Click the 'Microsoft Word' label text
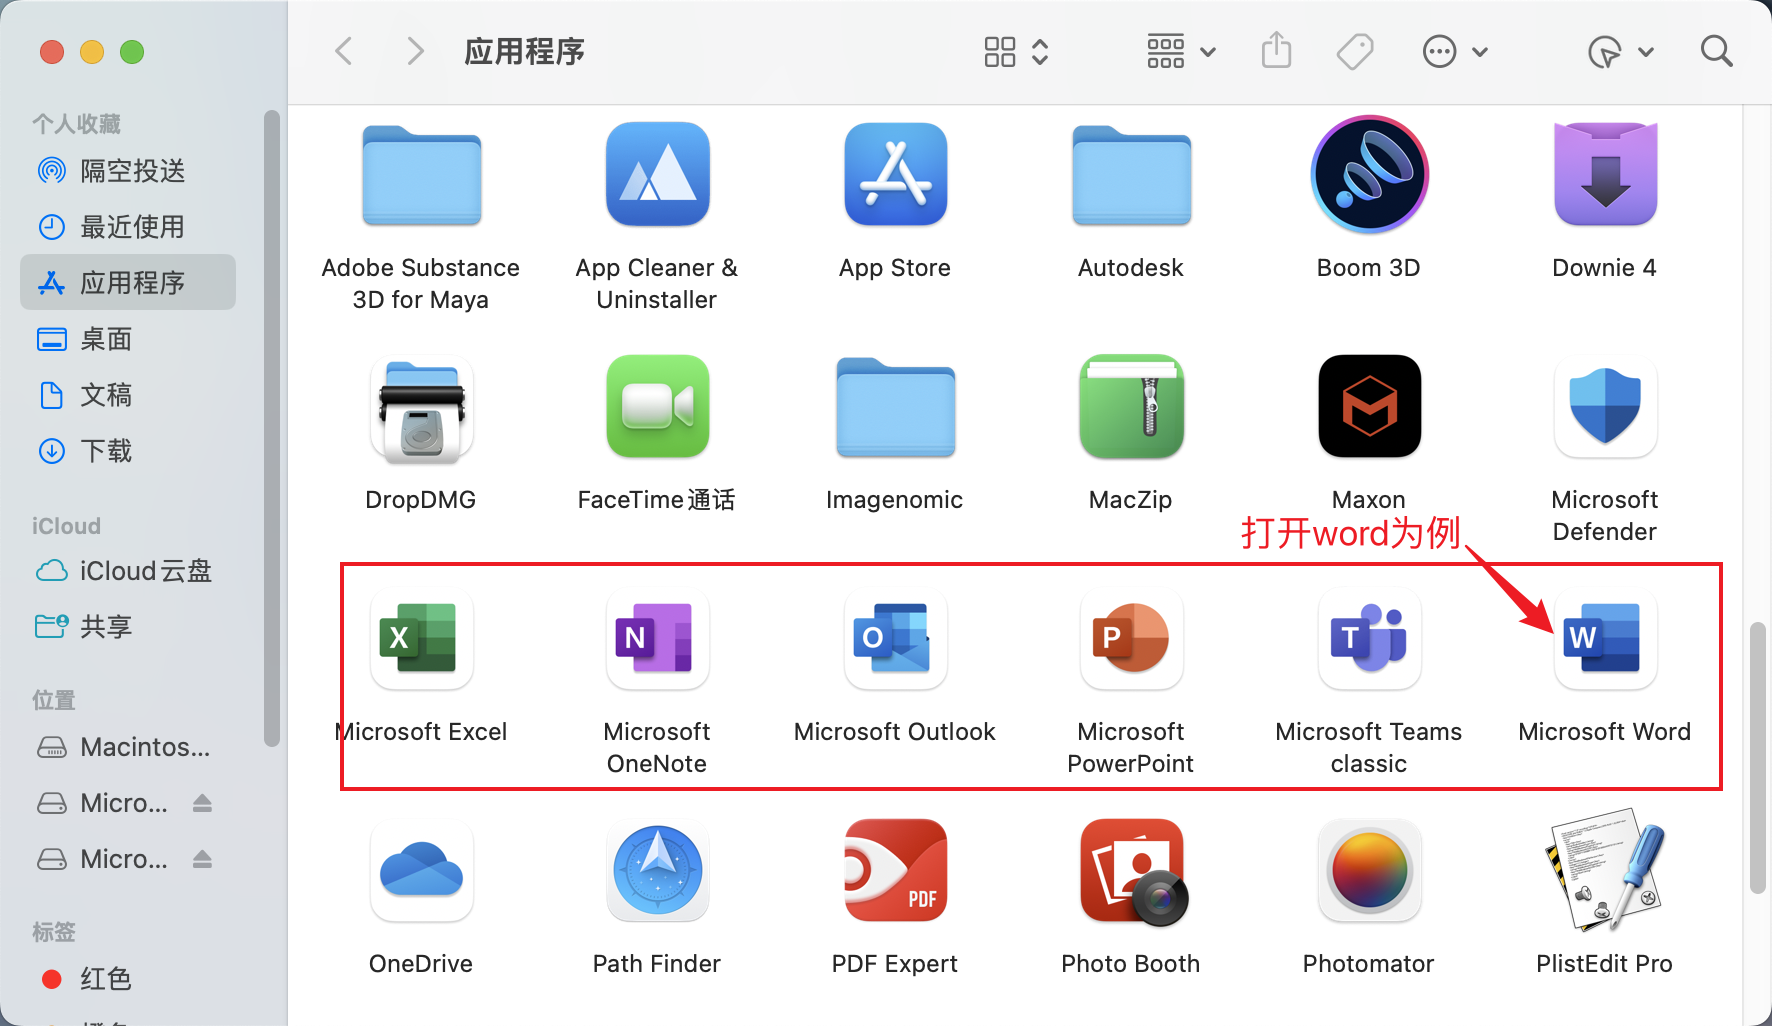The image size is (1772, 1026). point(1604,732)
